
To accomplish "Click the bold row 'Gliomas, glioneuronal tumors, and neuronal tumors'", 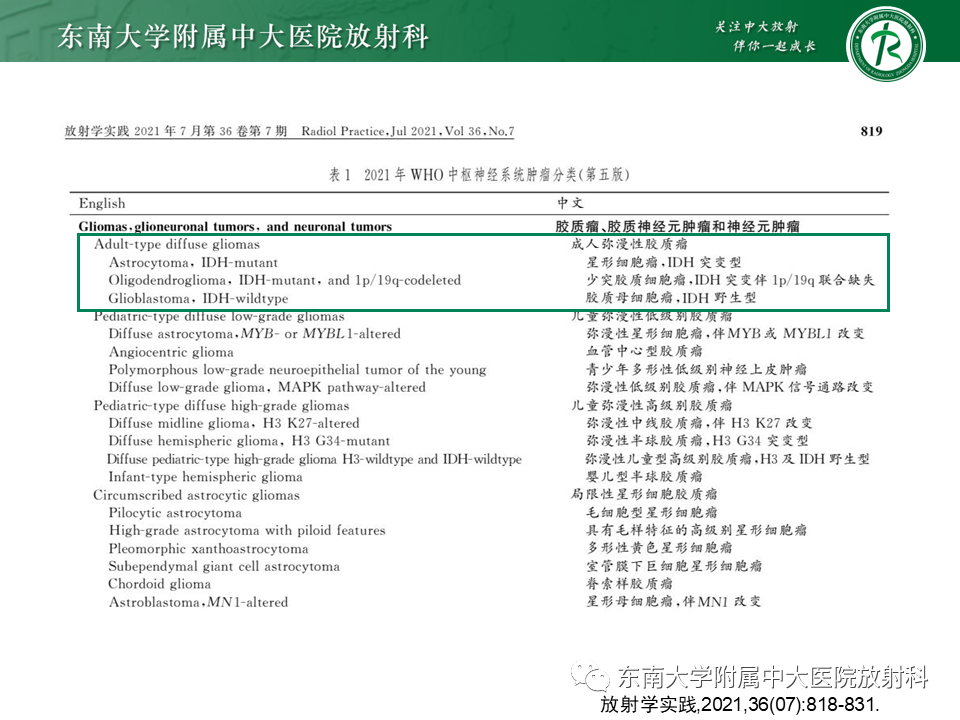I will pyautogui.click(x=235, y=227).
